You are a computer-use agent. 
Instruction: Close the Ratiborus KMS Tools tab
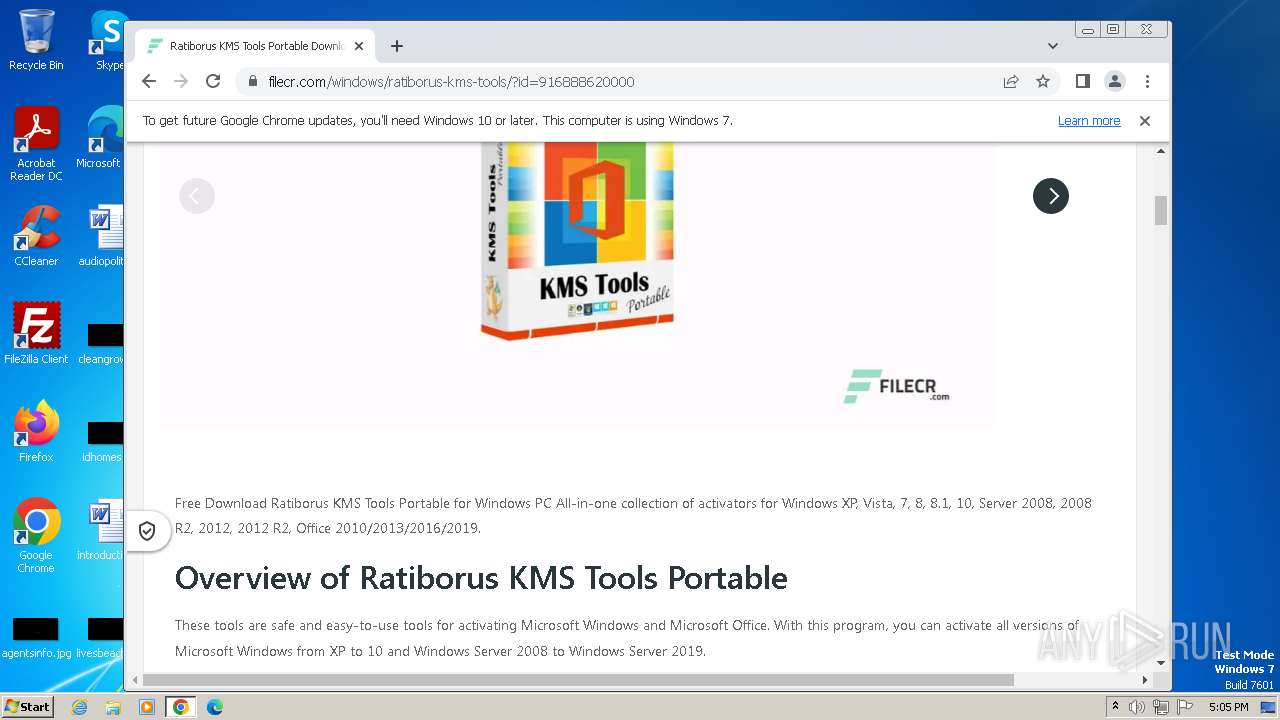(x=359, y=46)
